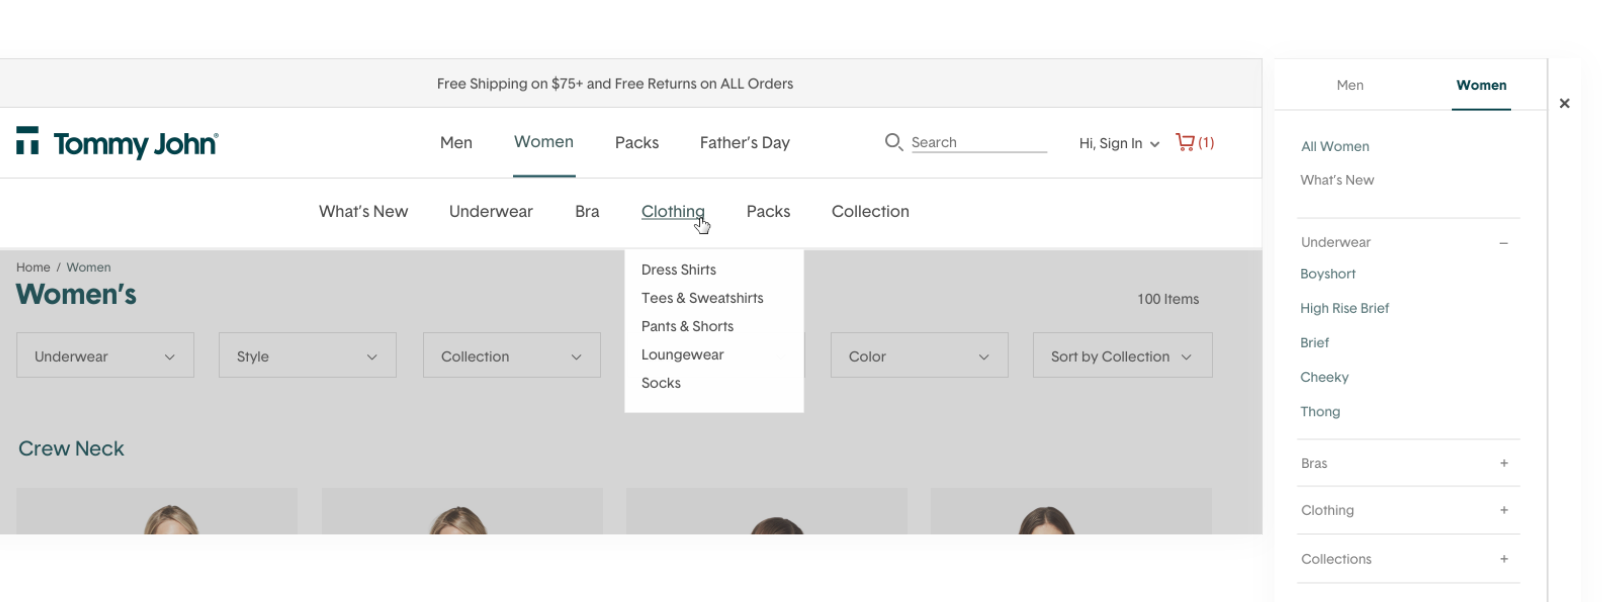Viewport: 1602px width, 602px height.
Task: Open the Style filter dropdown
Action: pos(307,355)
